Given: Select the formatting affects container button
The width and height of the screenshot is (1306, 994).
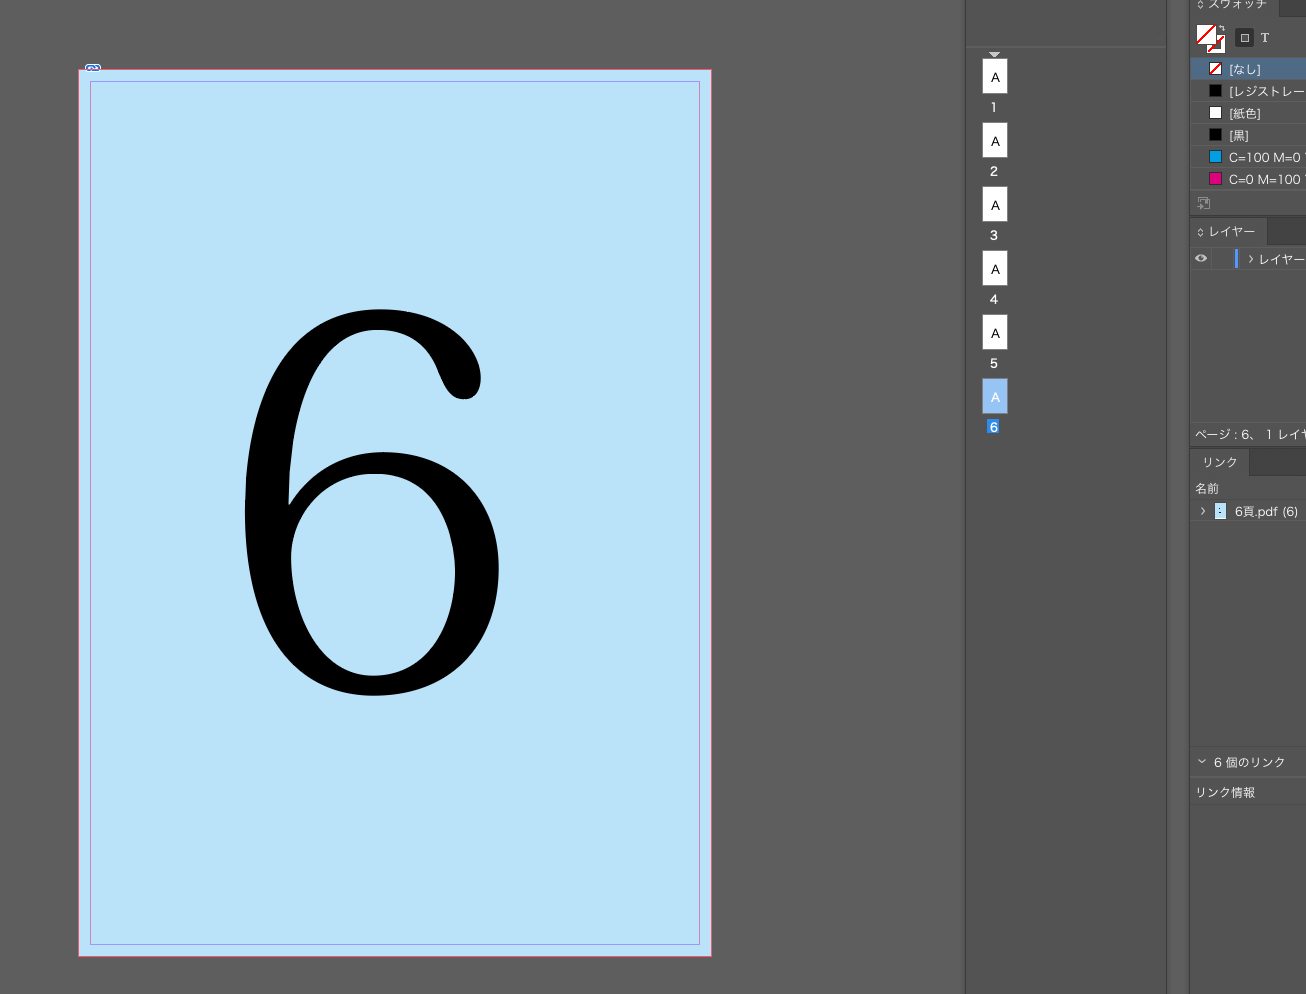Looking at the screenshot, I should click(1244, 38).
